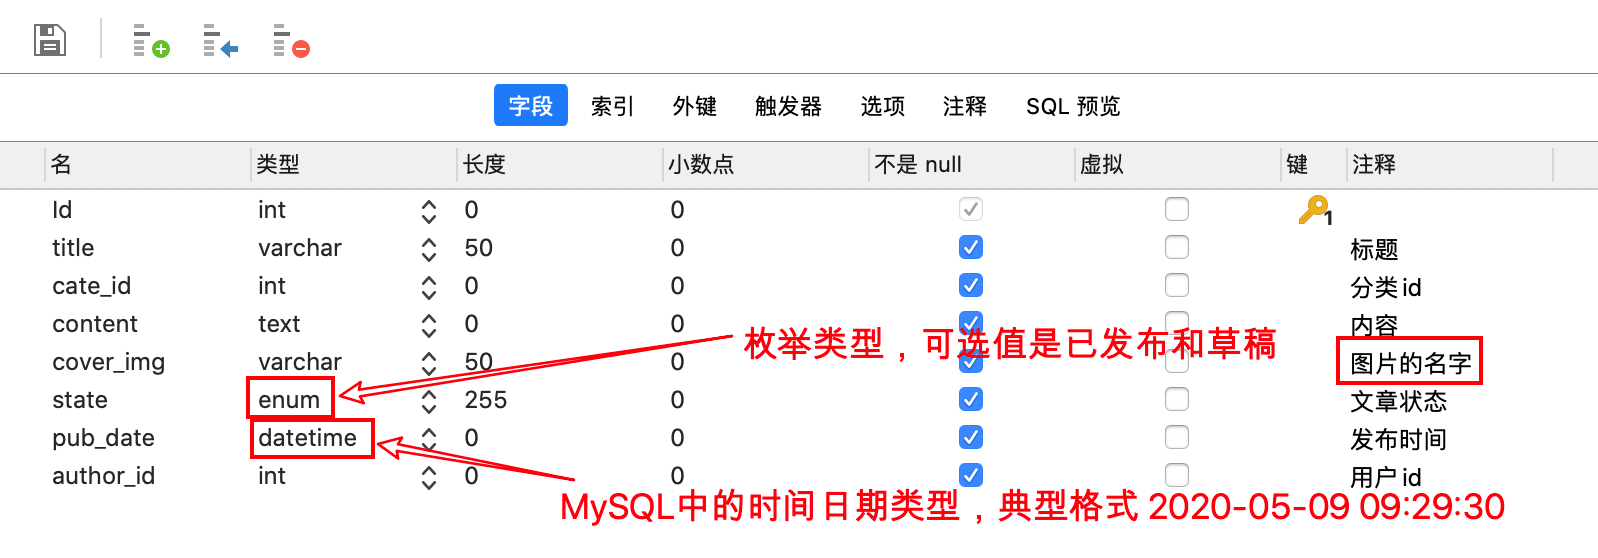Save the table design
This screenshot has width=1598, height=558.
(50, 40)
